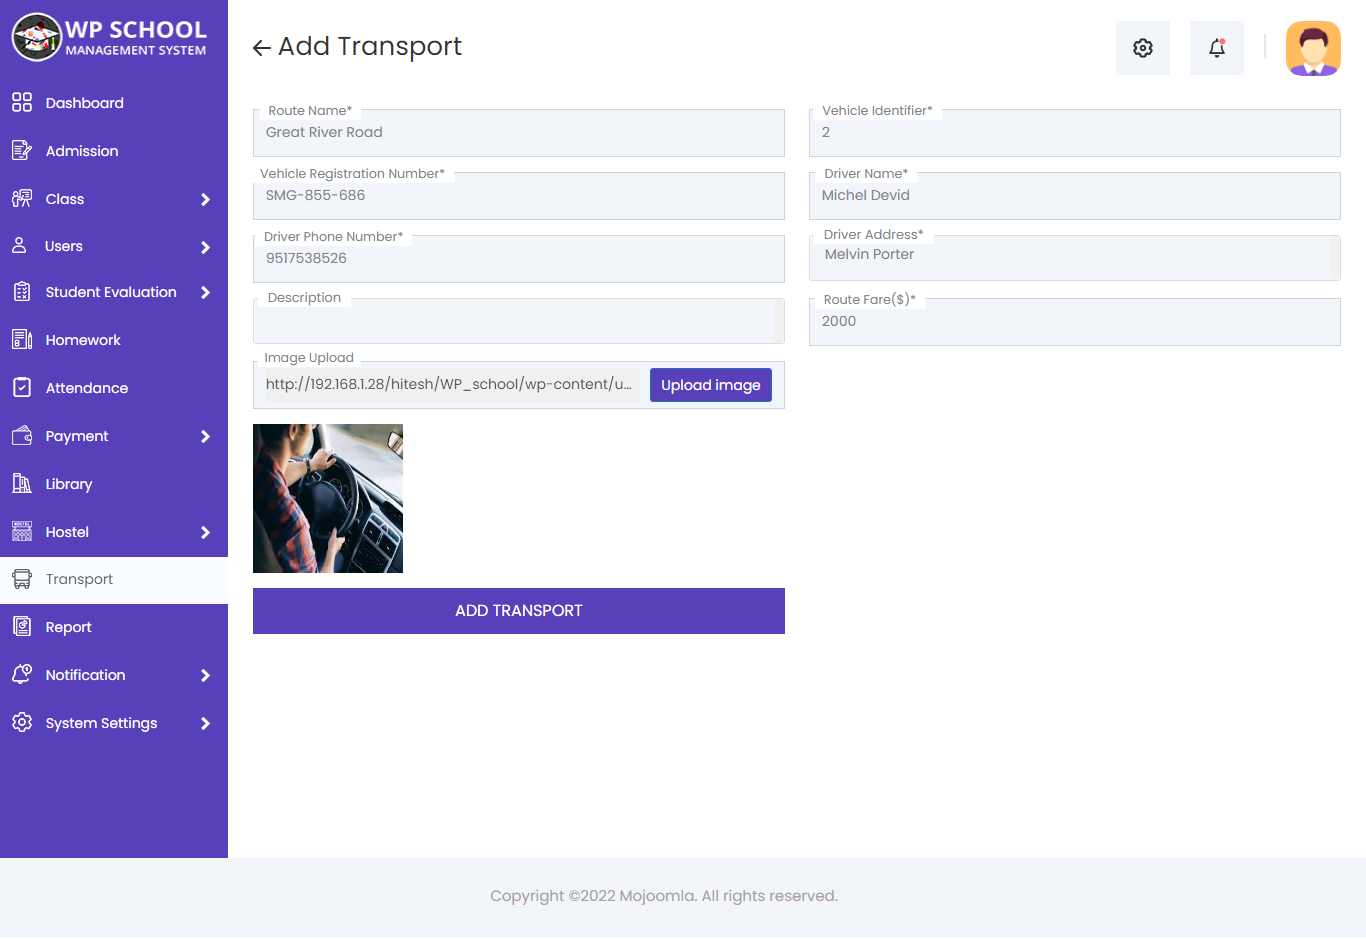Expand the Class submenu arrow
The image size is (1366, 939).
[205, 199]
